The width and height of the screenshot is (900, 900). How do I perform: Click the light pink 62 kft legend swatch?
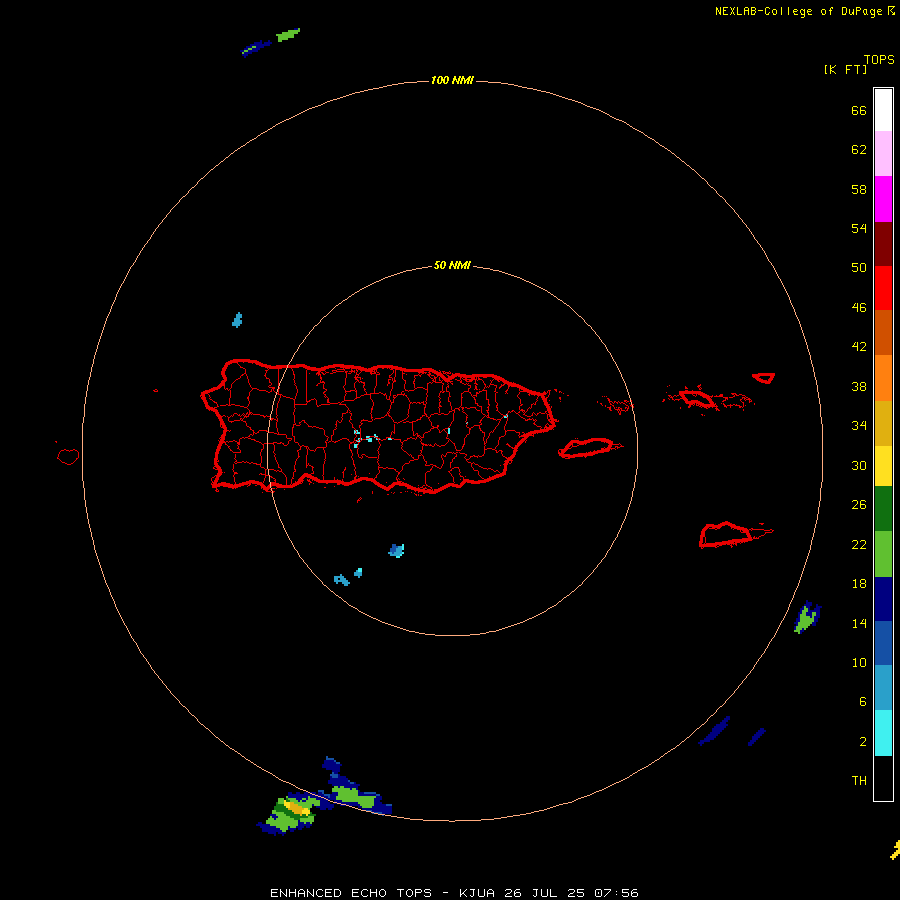pos(883,154)
